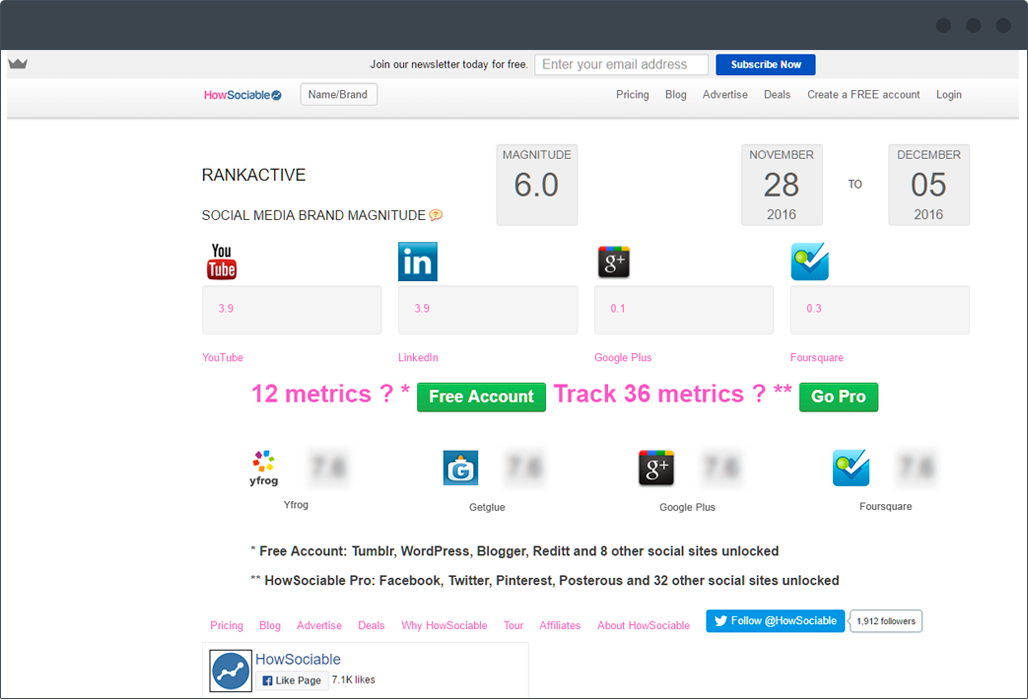Open the HowSociable logo home link
This screenshot has height=700, width=1028.
[243, 95]
